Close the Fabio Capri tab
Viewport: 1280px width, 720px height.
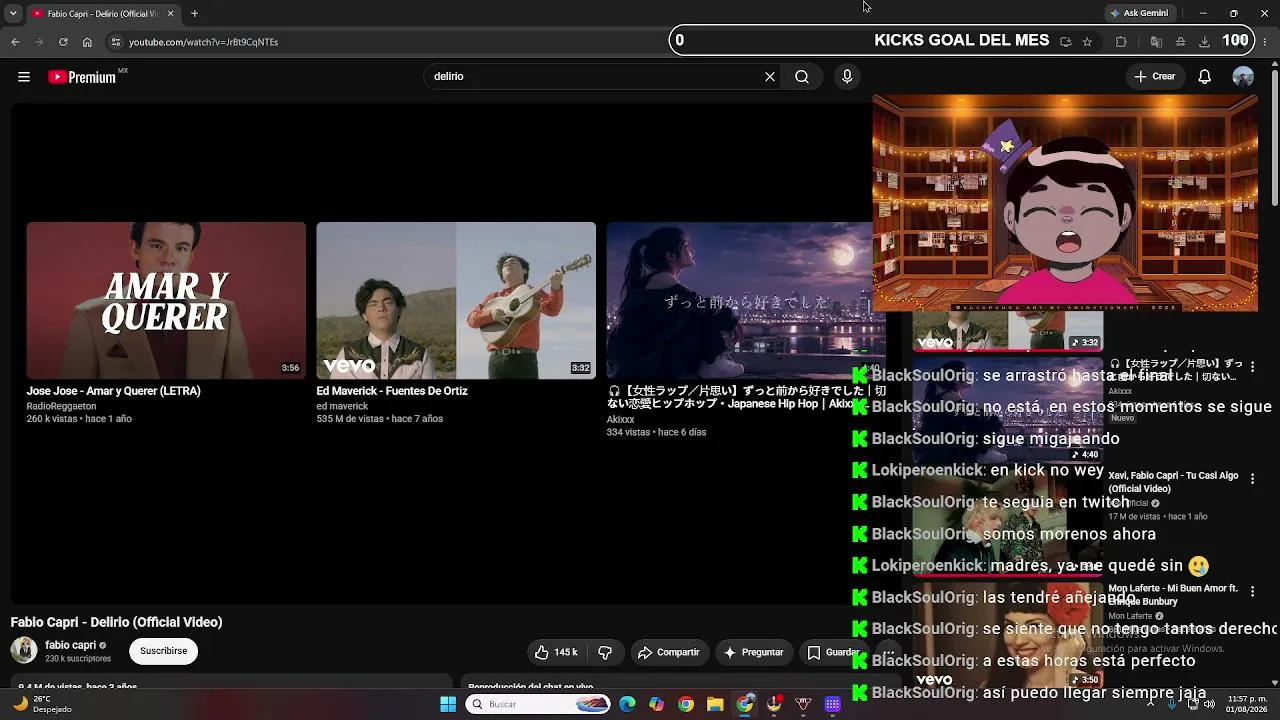(170, 13)
